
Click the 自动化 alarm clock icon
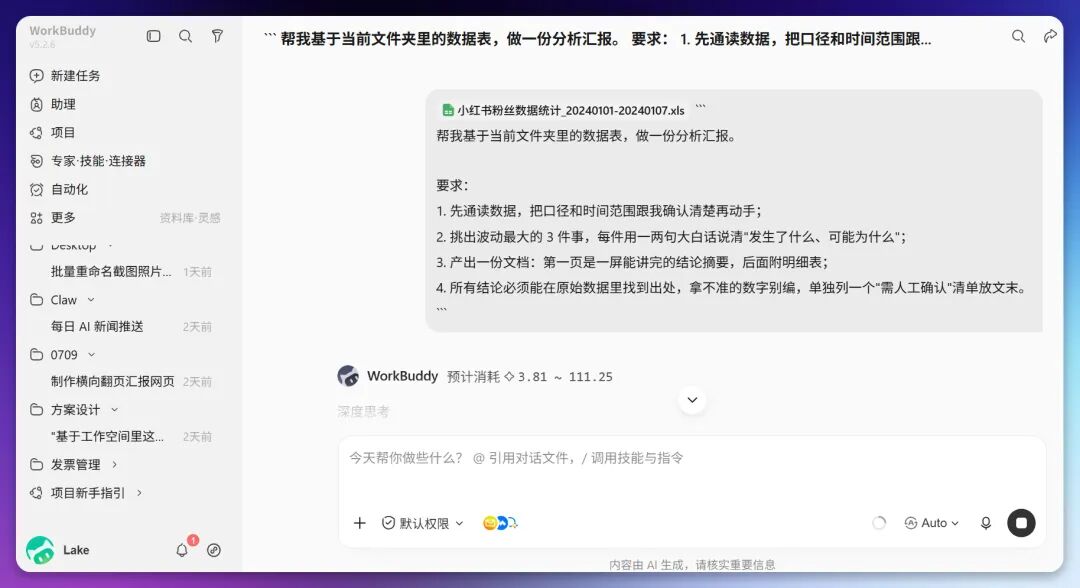pos(37,189)
